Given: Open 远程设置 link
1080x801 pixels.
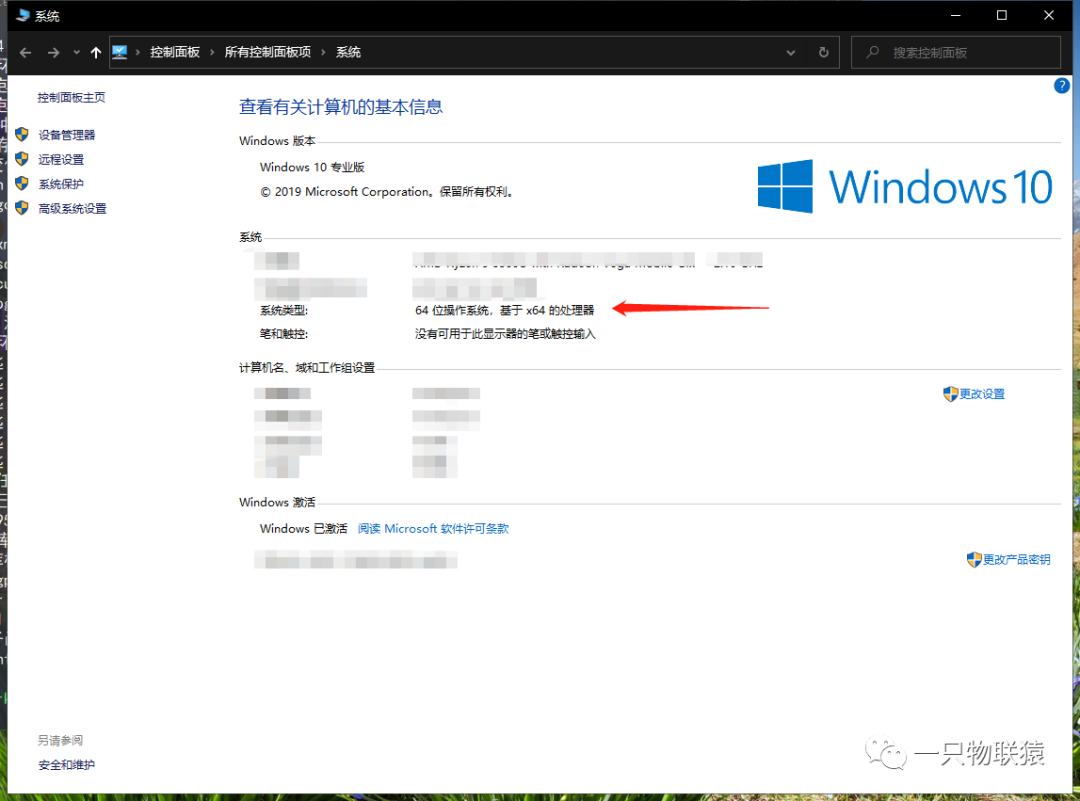Looking at the screenshot, I should [x=61, y=160].
